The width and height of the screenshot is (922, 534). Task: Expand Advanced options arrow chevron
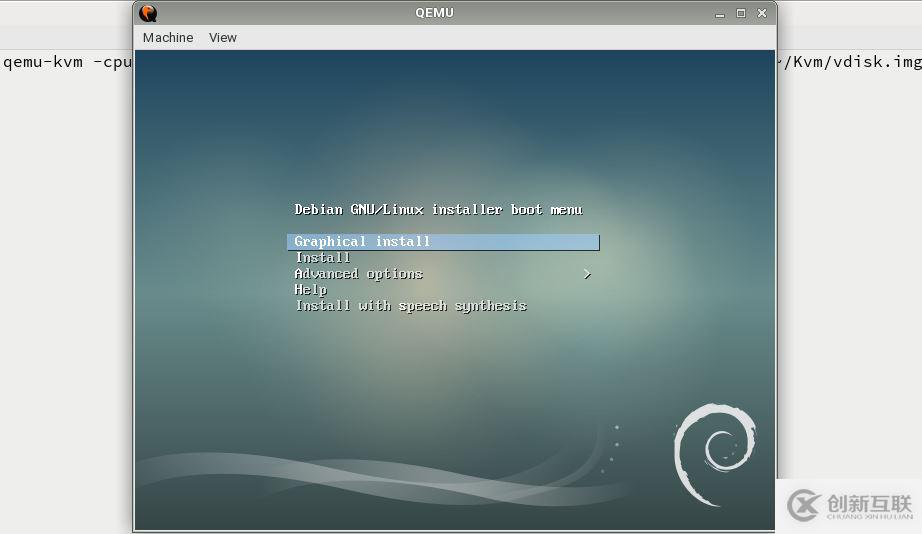pyautogui.click(x=587, y=274)
